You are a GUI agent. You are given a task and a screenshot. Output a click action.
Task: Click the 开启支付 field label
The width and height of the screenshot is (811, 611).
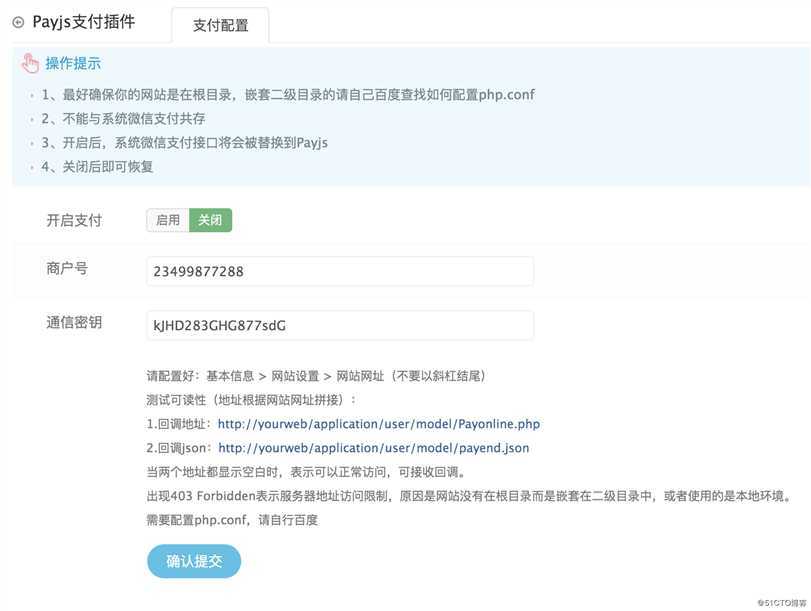[x=74, y=220]
